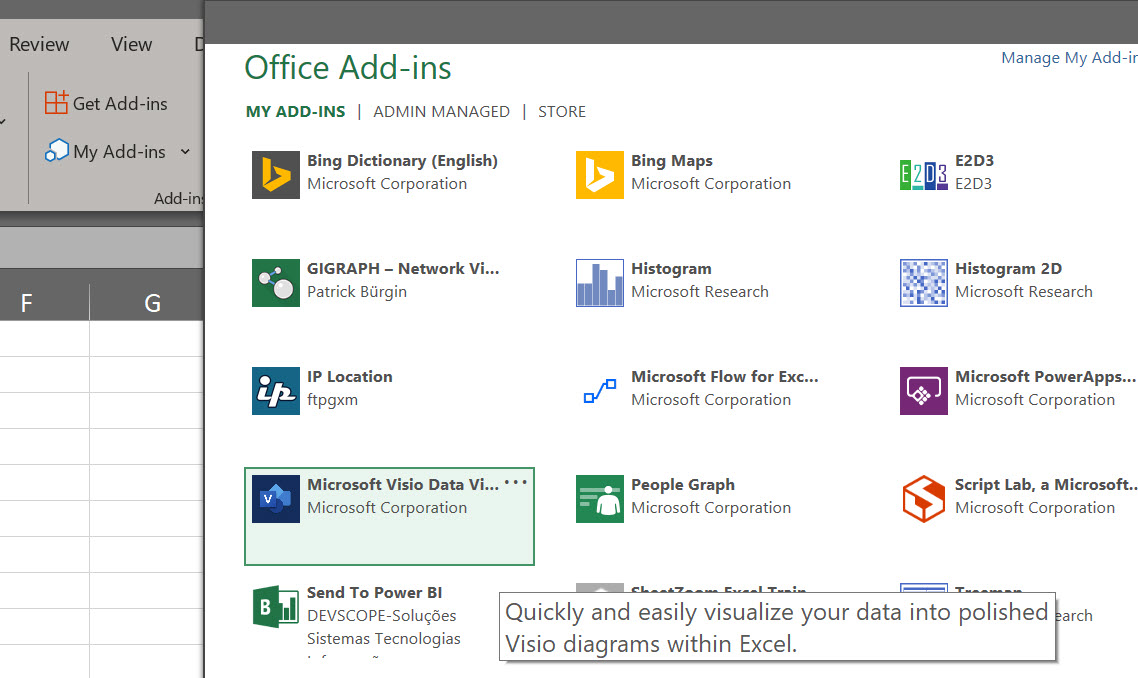This screenshot has height=678, width=1138.
Task: Click the GIGRAPH – Network Vi... title
Action: tap(403, 269)
